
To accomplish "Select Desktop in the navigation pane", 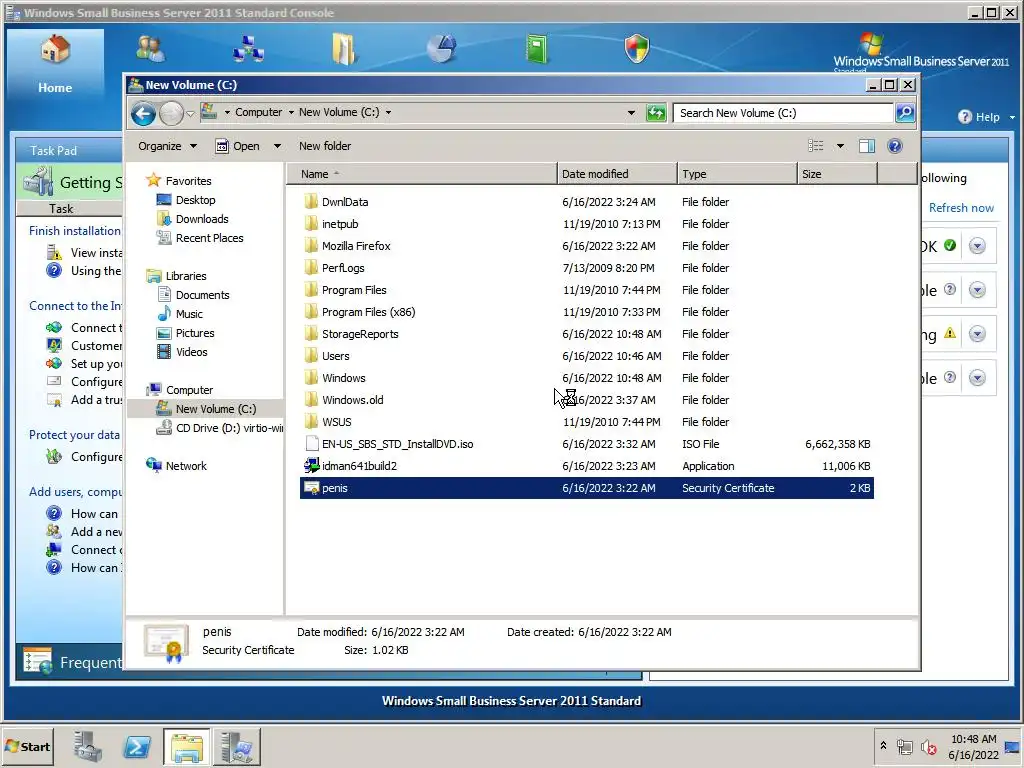I will (186, 200).
